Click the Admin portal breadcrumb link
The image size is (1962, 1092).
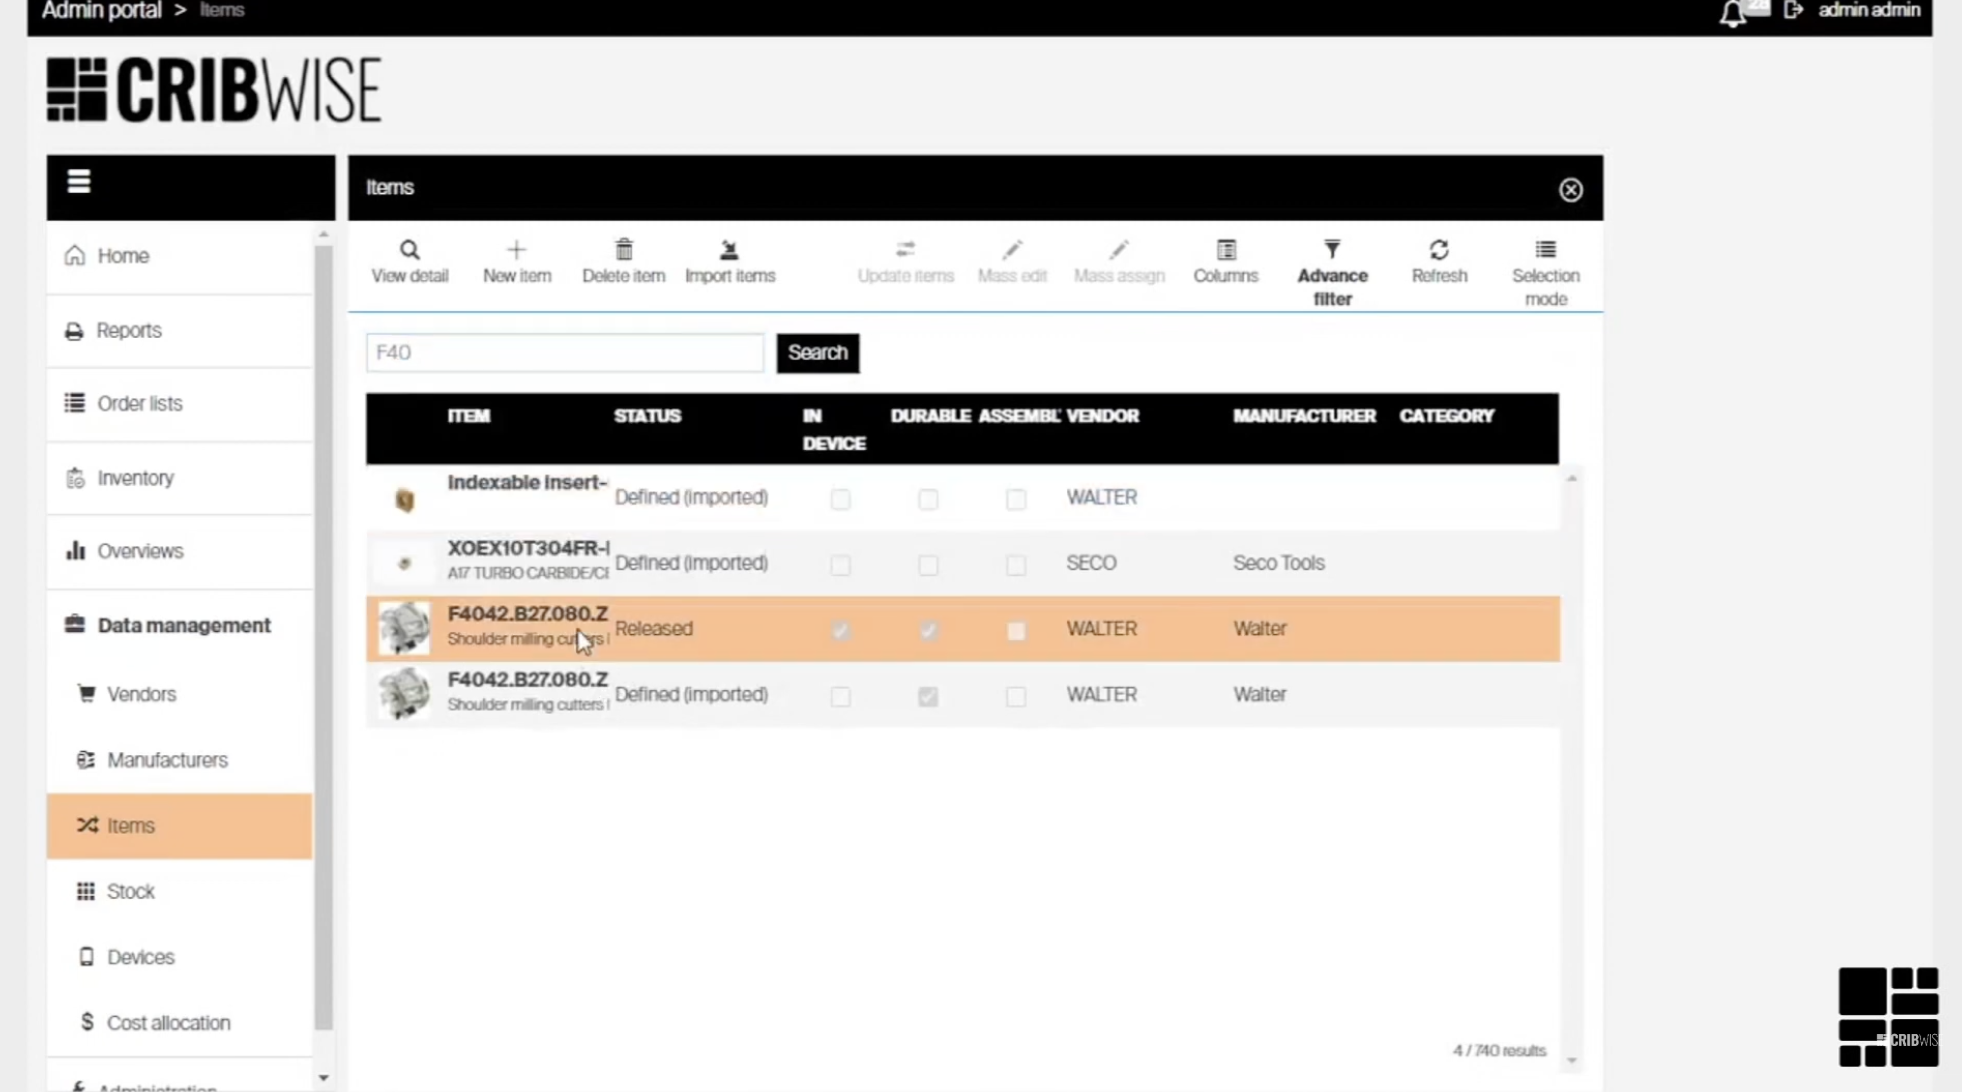tap(101, 11)
